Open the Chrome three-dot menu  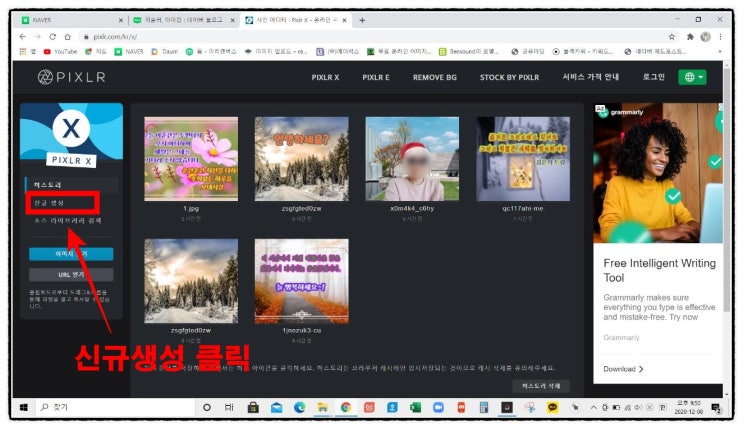[720, 37]
